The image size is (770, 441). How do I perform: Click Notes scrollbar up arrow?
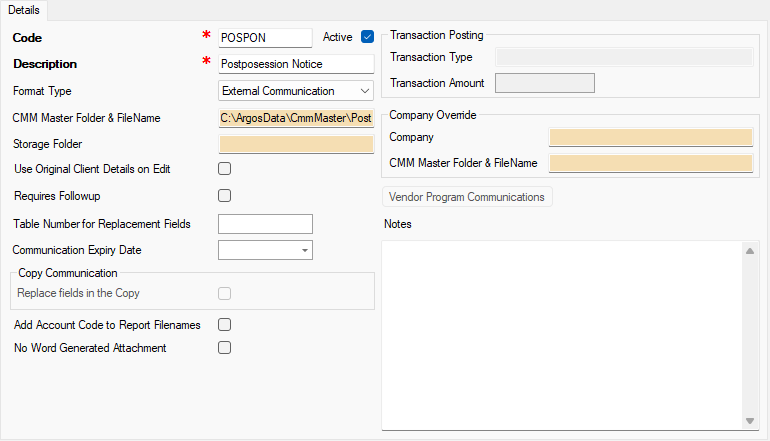tap(750, 251)
